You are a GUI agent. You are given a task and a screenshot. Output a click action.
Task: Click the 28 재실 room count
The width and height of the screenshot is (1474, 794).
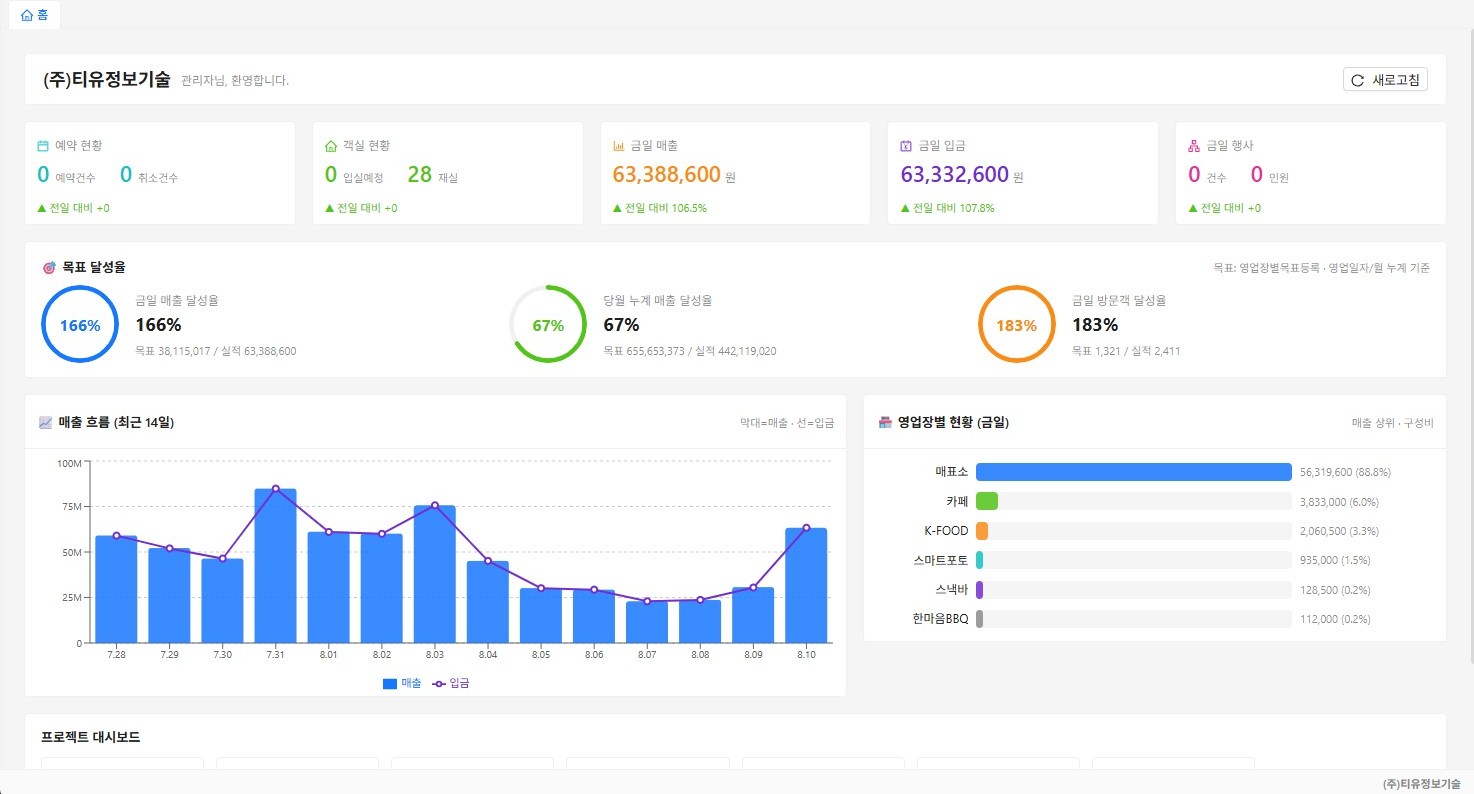(420, 175)
